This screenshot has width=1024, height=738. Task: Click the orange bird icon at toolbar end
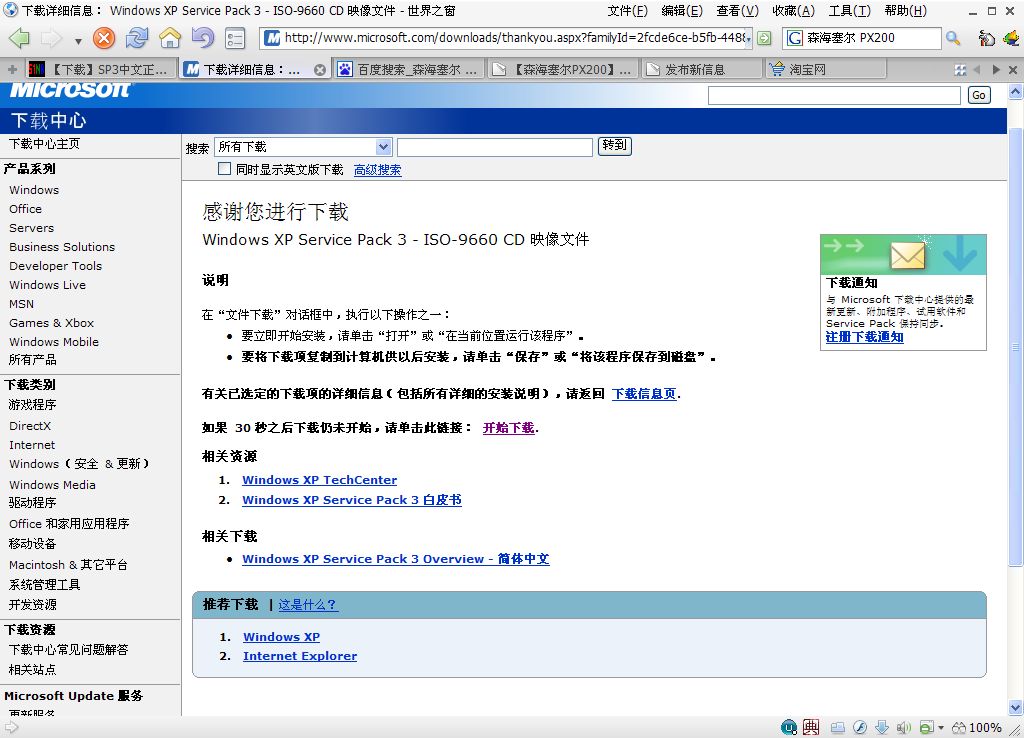(1012, 38)
